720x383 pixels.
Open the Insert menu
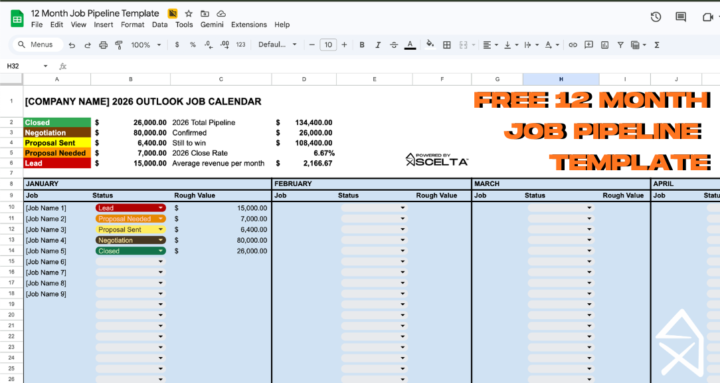(103, 25)
